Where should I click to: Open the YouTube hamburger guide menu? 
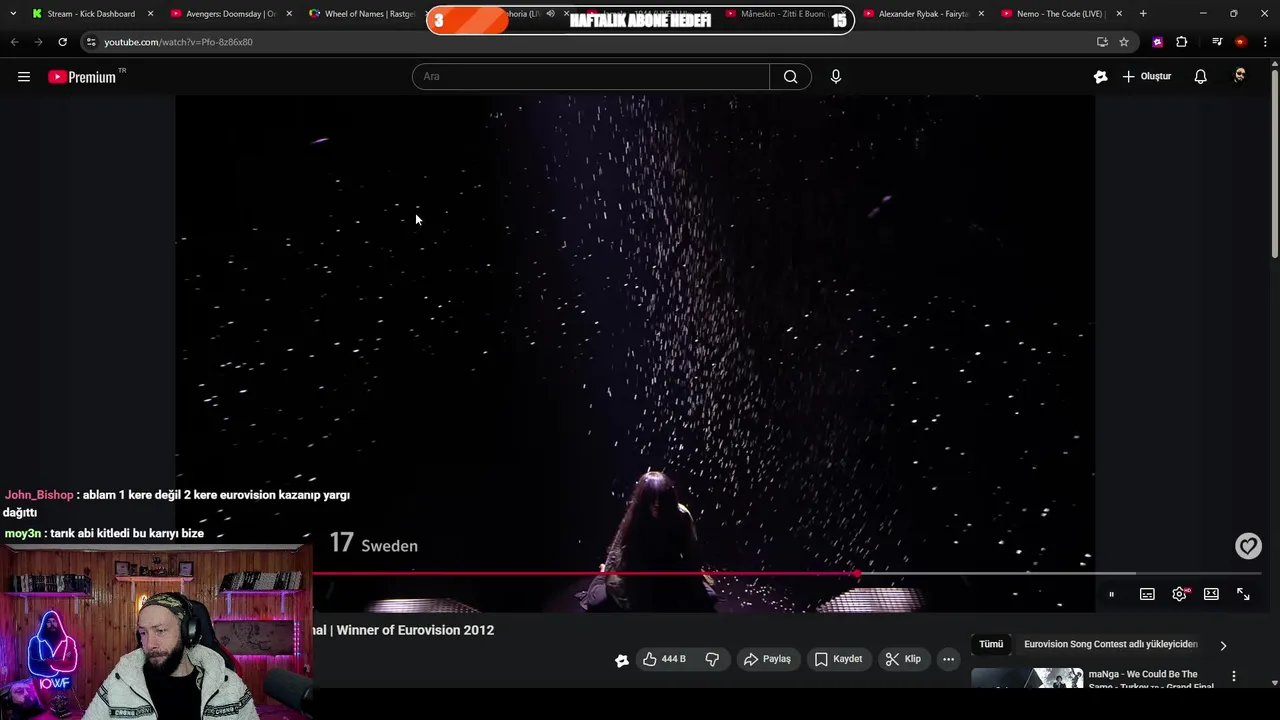(24, 77)
